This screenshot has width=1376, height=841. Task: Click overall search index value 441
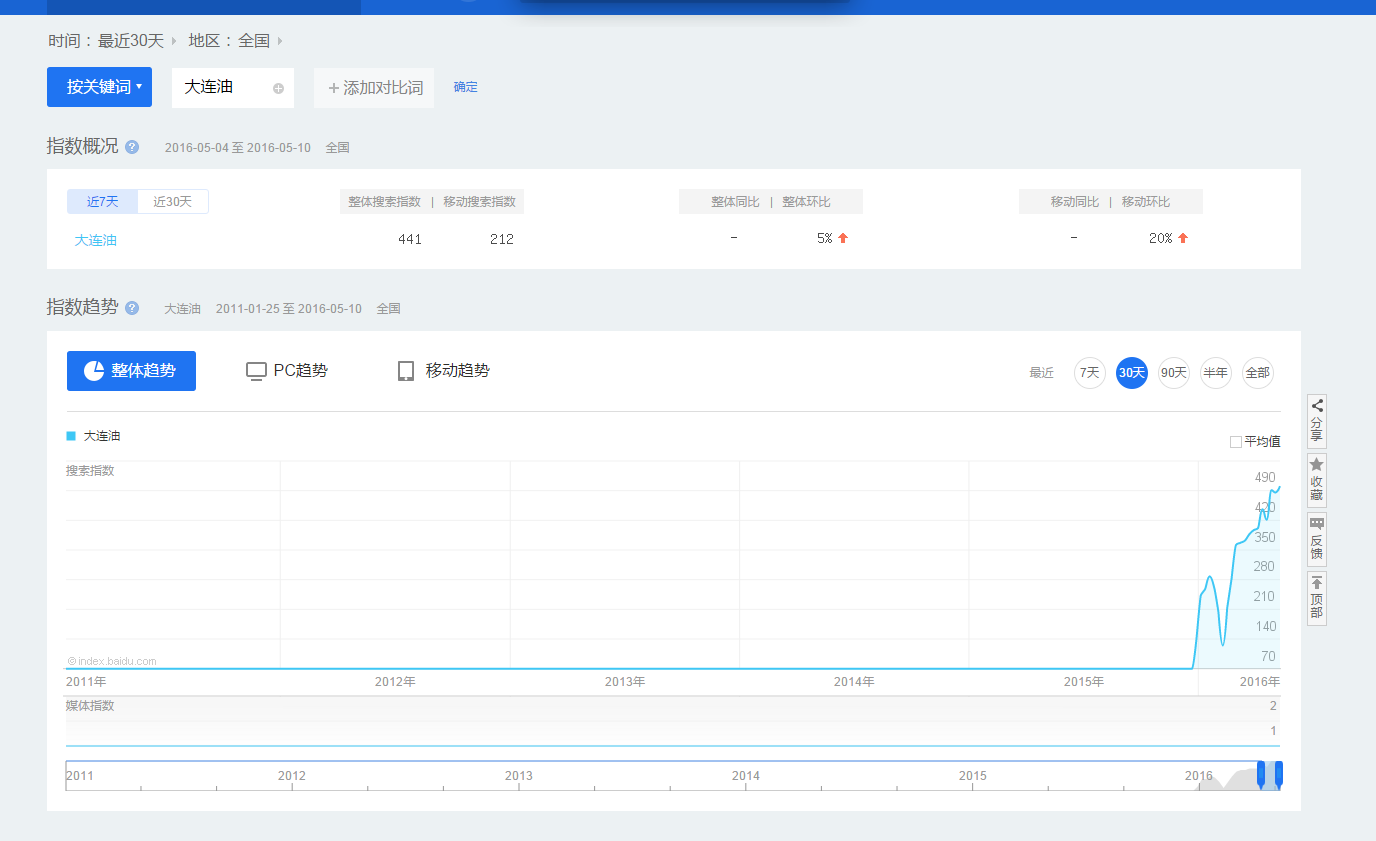(x=410, y=239)
